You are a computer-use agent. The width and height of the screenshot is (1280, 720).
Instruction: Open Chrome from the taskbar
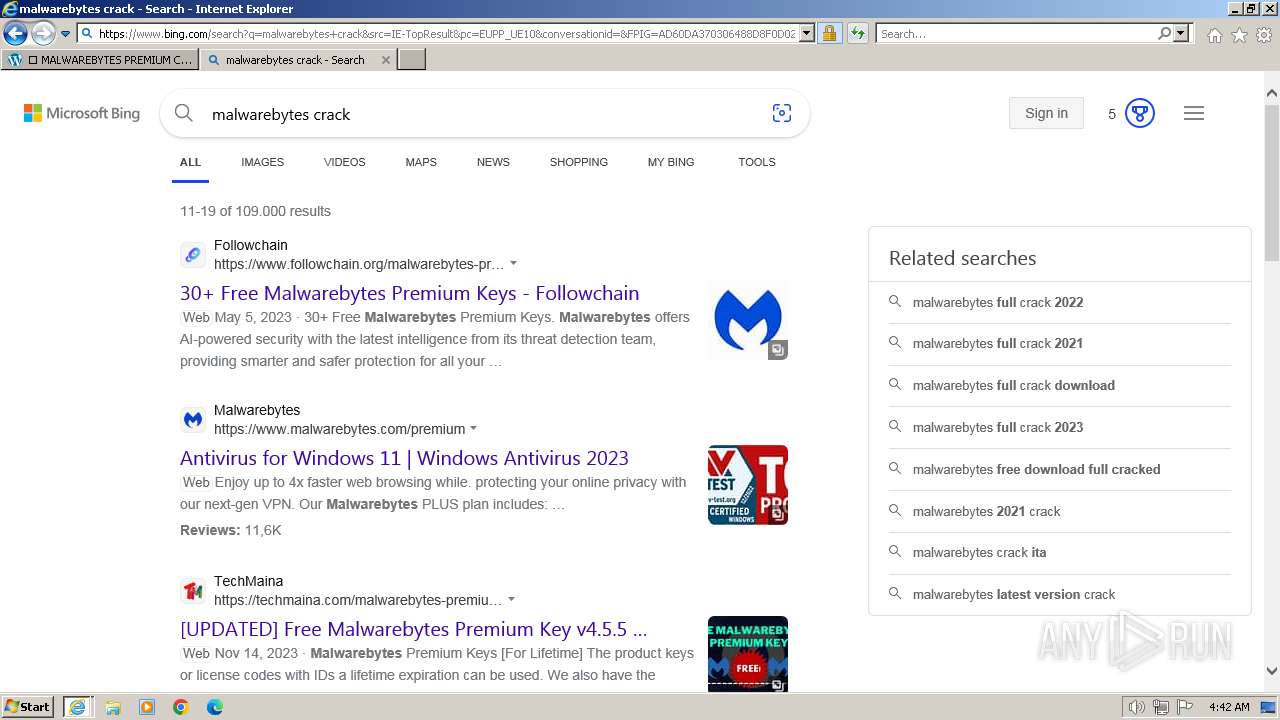click(x=180, y=707)
